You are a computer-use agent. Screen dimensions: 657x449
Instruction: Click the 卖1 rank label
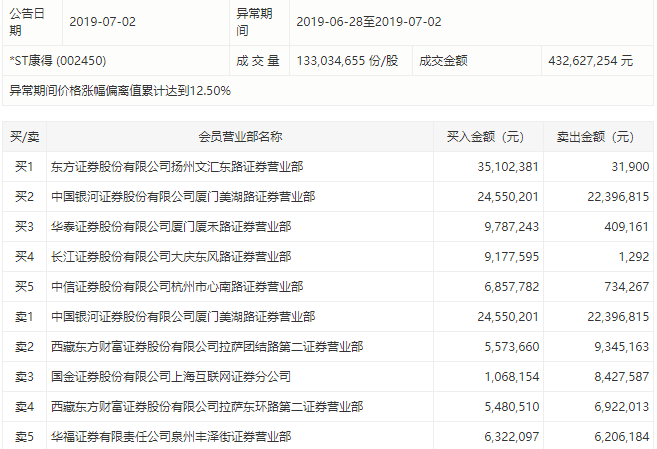[x=24, y=317]
